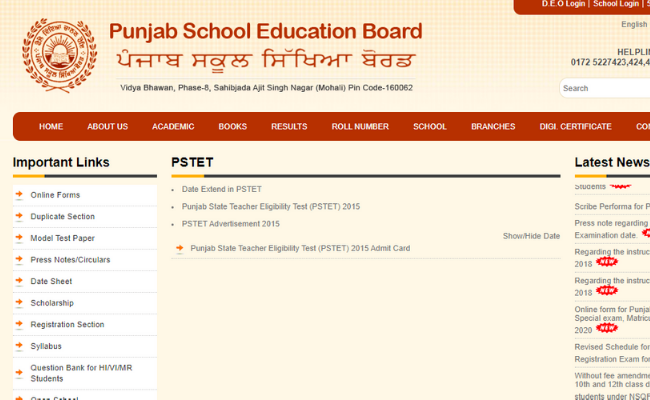The width and height of the screenshot is (650, 400).
Task: Open the RESULTS menu item
Action: pyautogui.click(x=289, y=127)
